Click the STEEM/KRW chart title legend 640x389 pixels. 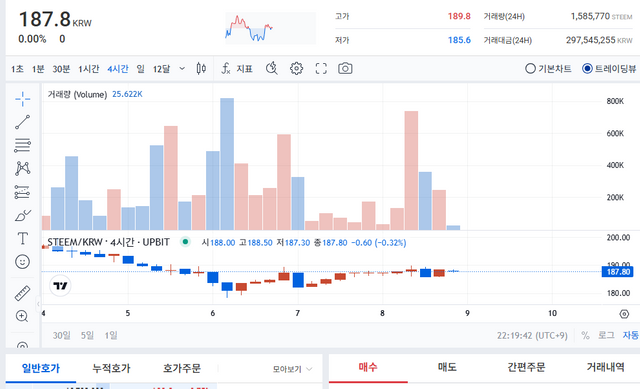[108, 242]
